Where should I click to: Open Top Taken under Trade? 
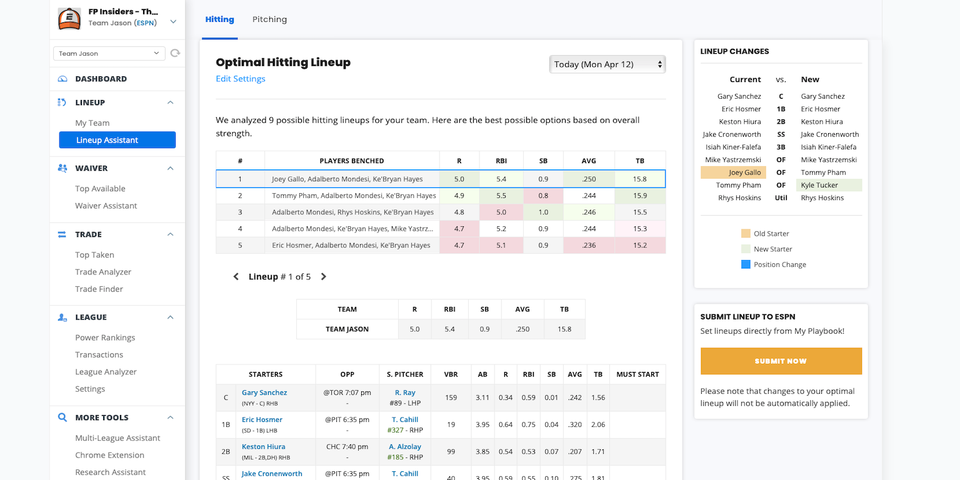pos(95,255)
